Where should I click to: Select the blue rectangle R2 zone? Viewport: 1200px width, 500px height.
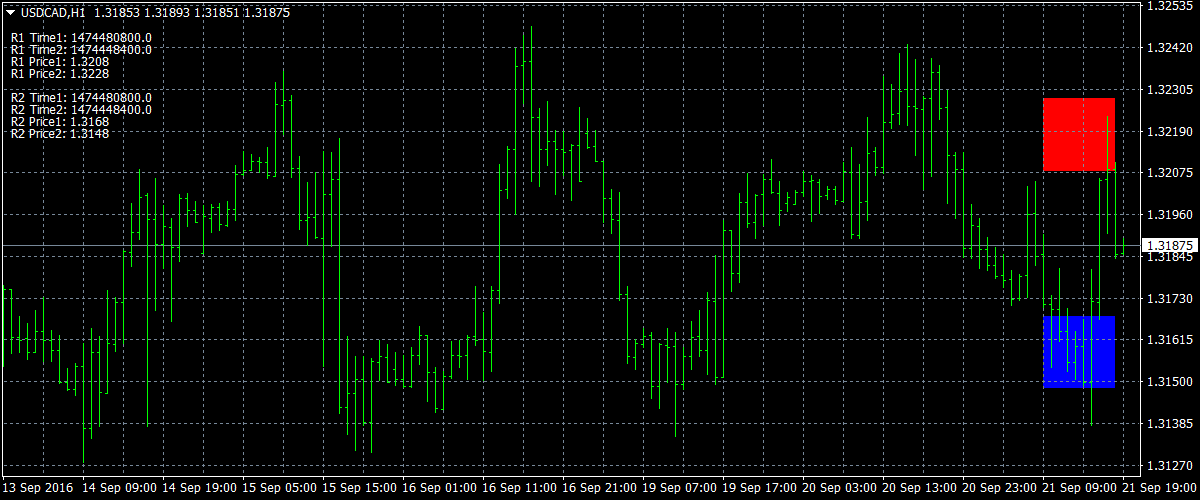[x=1079, y=352]
